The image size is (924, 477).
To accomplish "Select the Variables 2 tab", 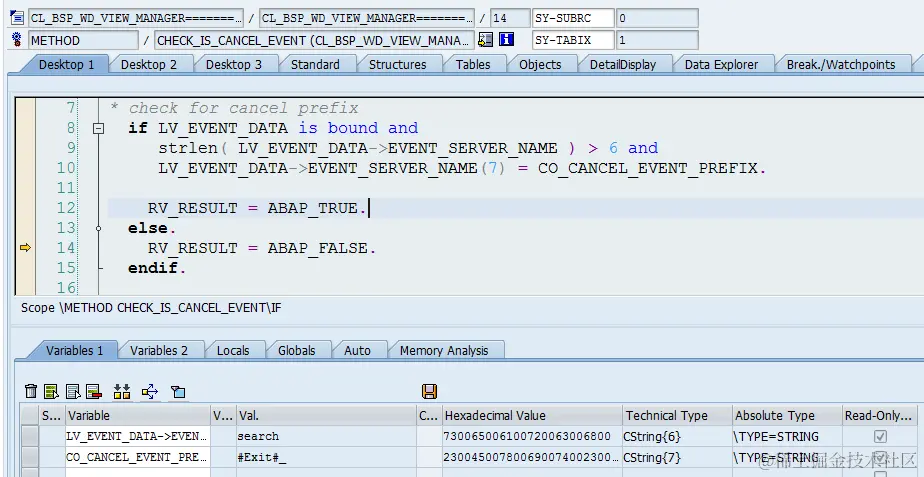I will (x=159, y=350).
